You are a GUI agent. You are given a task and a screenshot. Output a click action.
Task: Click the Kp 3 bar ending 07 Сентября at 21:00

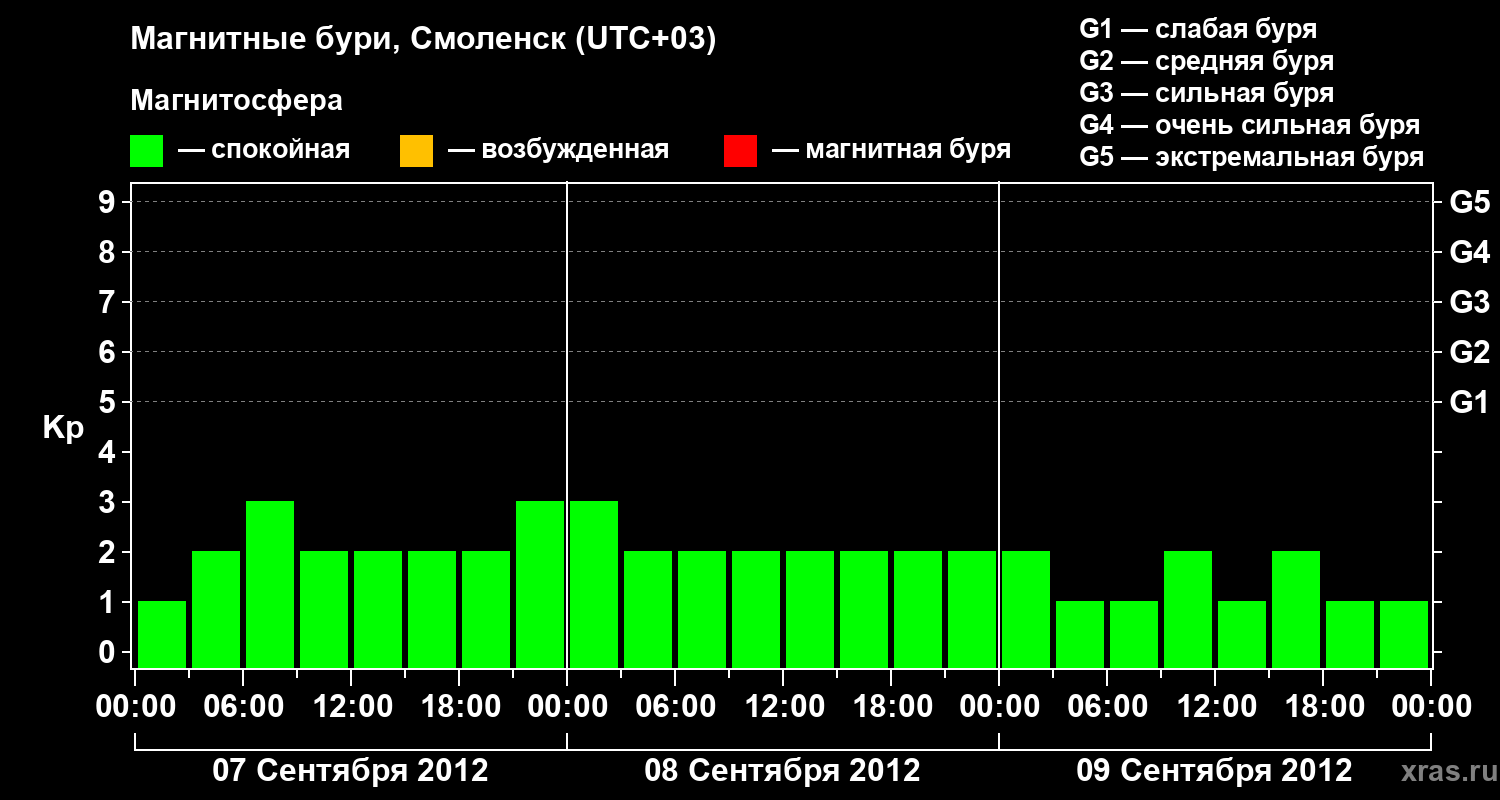[x=540, y=584]
